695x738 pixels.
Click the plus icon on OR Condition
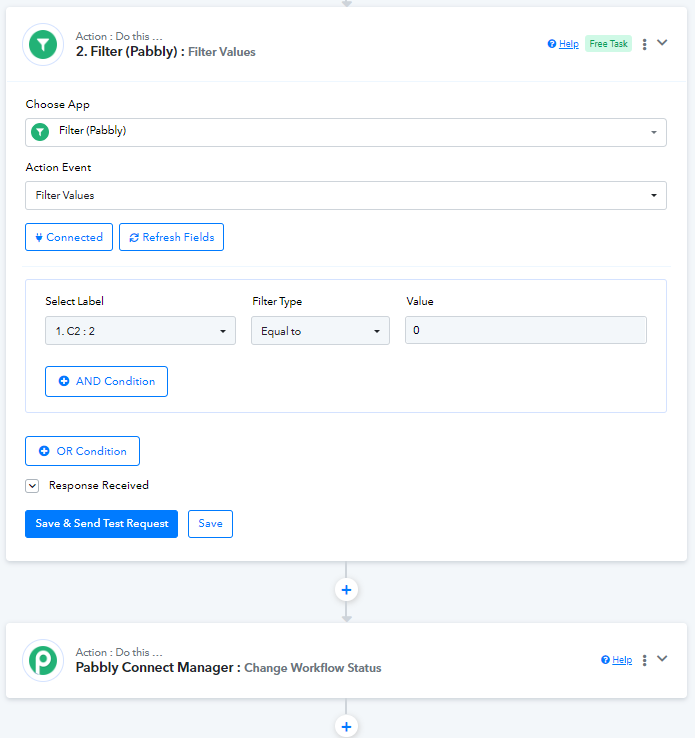click(x=44, y=451)
